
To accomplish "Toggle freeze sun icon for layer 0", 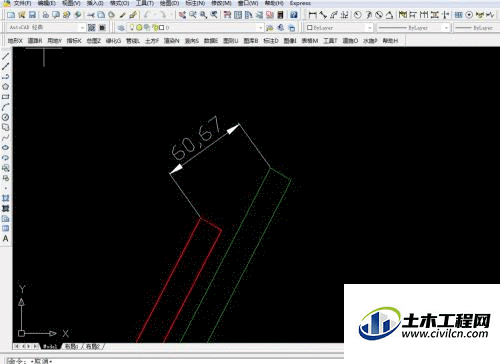I will tap(139, 27).
